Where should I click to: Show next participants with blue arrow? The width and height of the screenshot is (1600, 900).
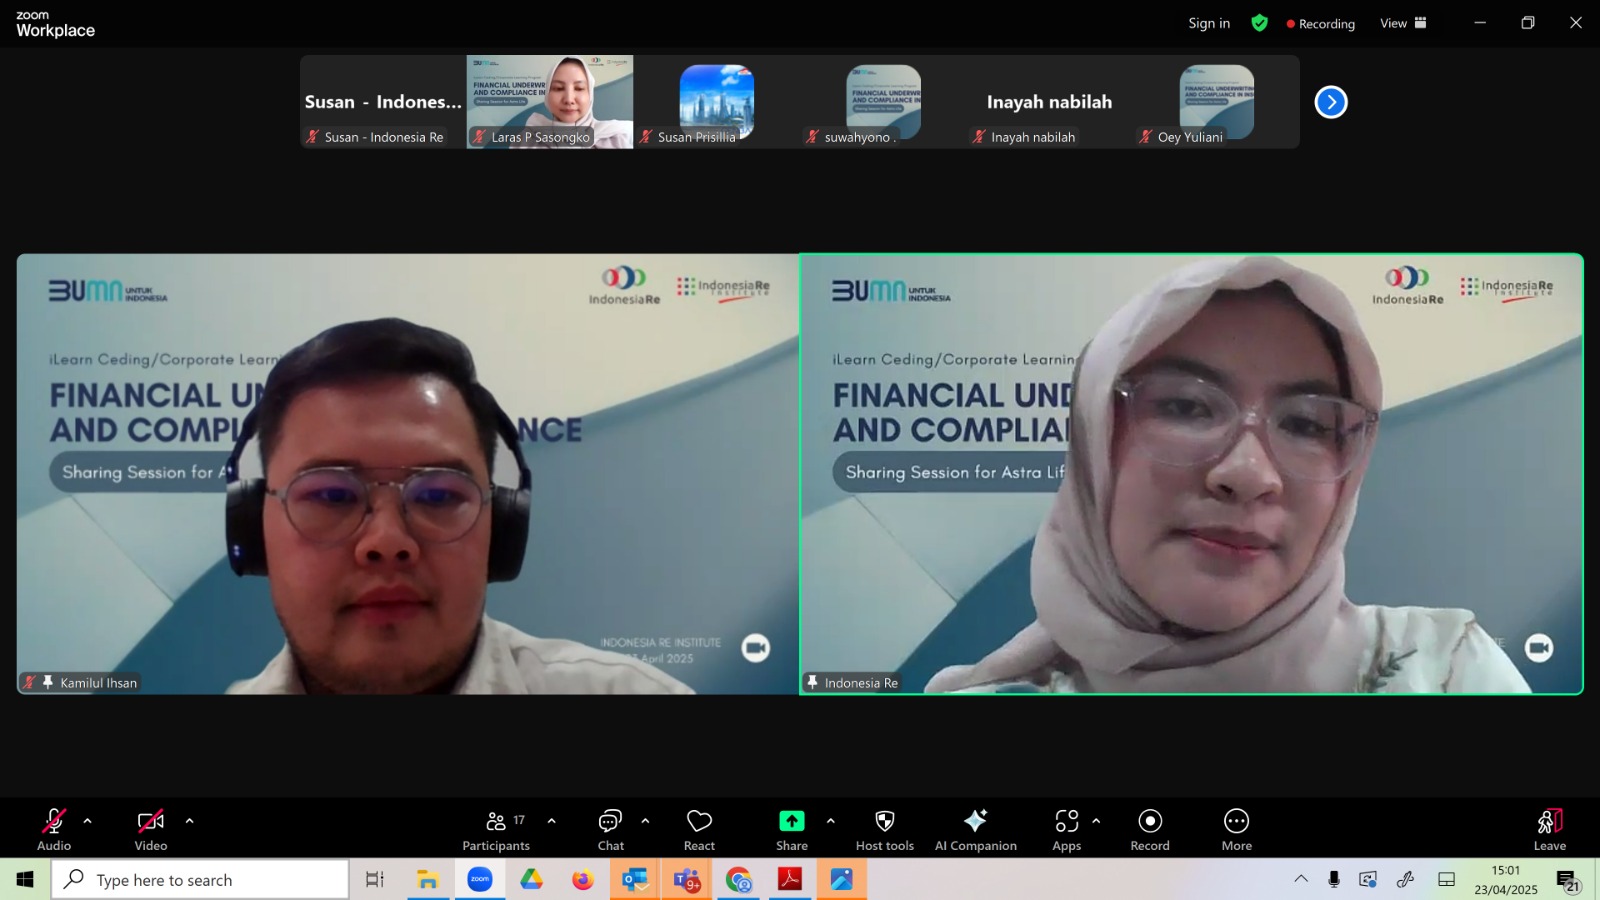click(1331, 102)
